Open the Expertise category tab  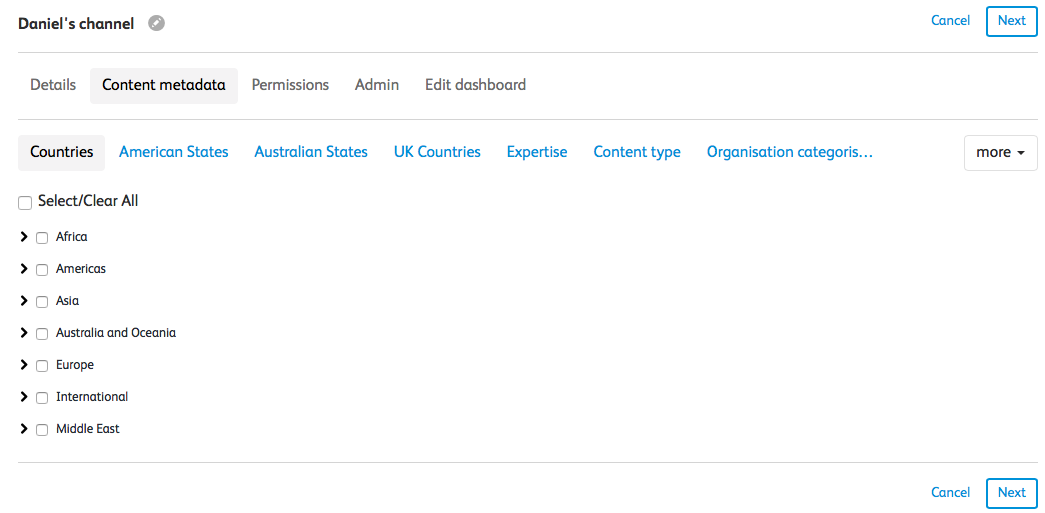537,152
